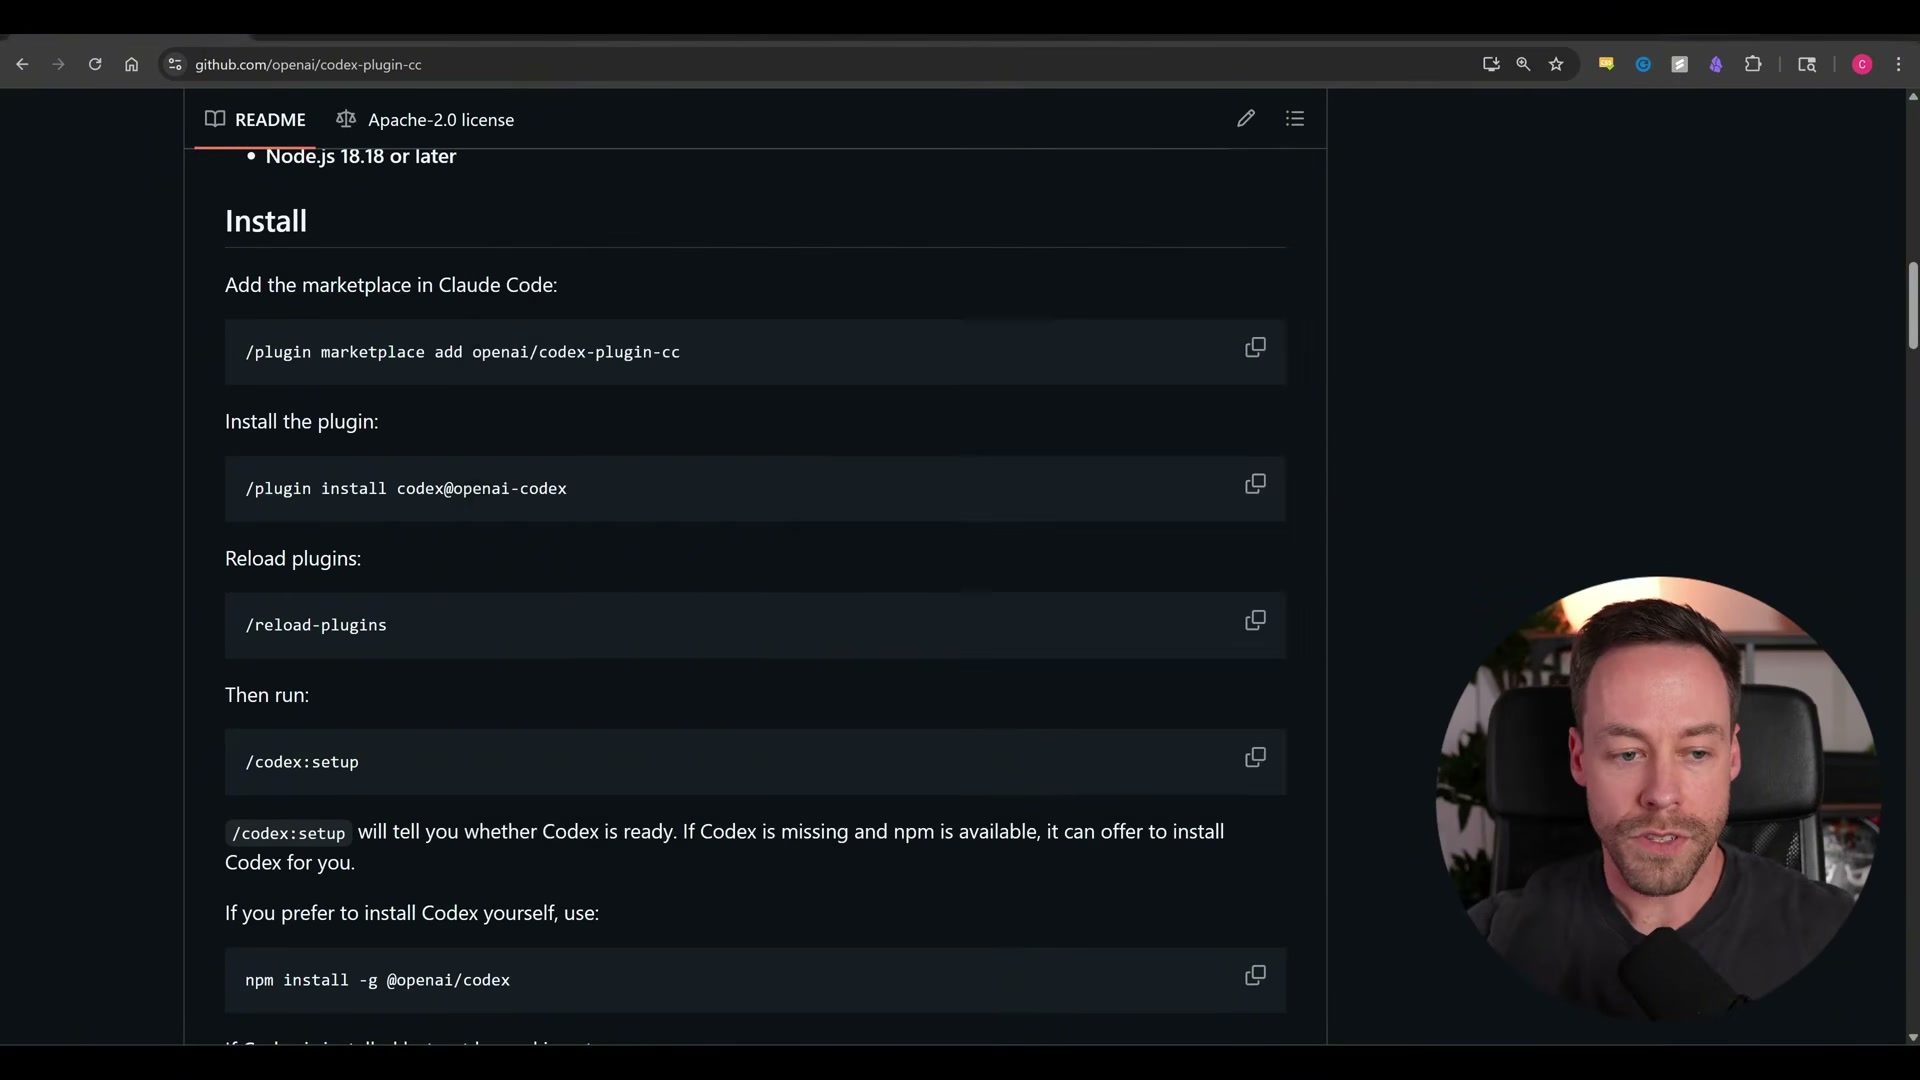Image resolution: width=1920 pixels, height=1080 pixels.
Task: Open the README edit pencil icon
Action: 1245,118
